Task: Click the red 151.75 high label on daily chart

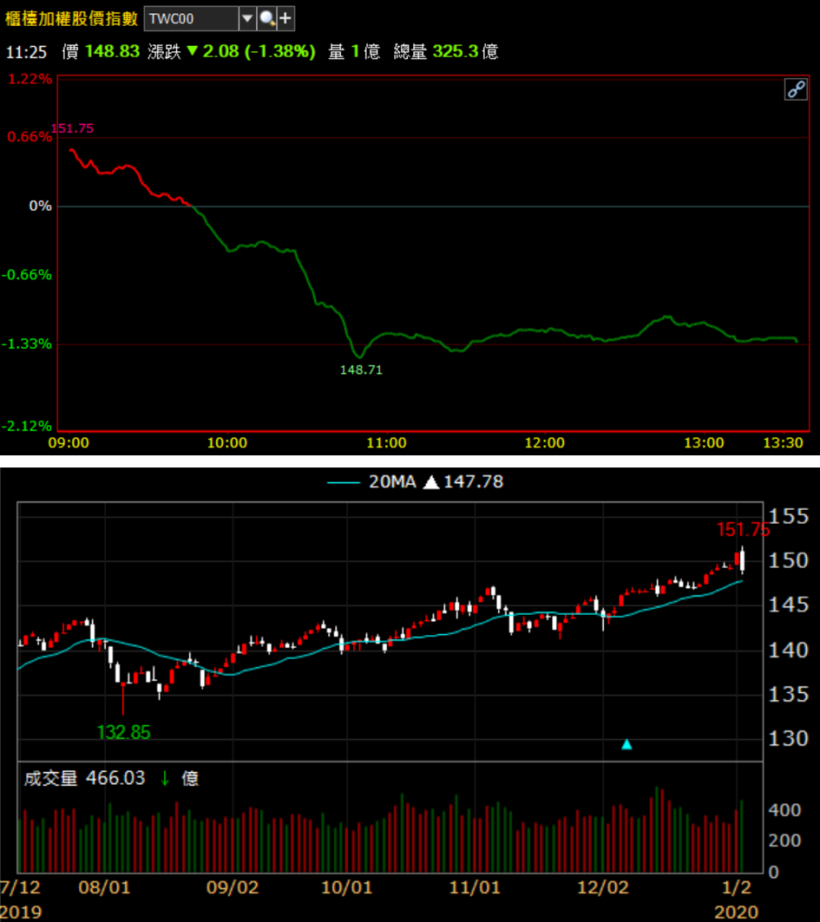Action: pyautogui.click(x=743, y=530)
